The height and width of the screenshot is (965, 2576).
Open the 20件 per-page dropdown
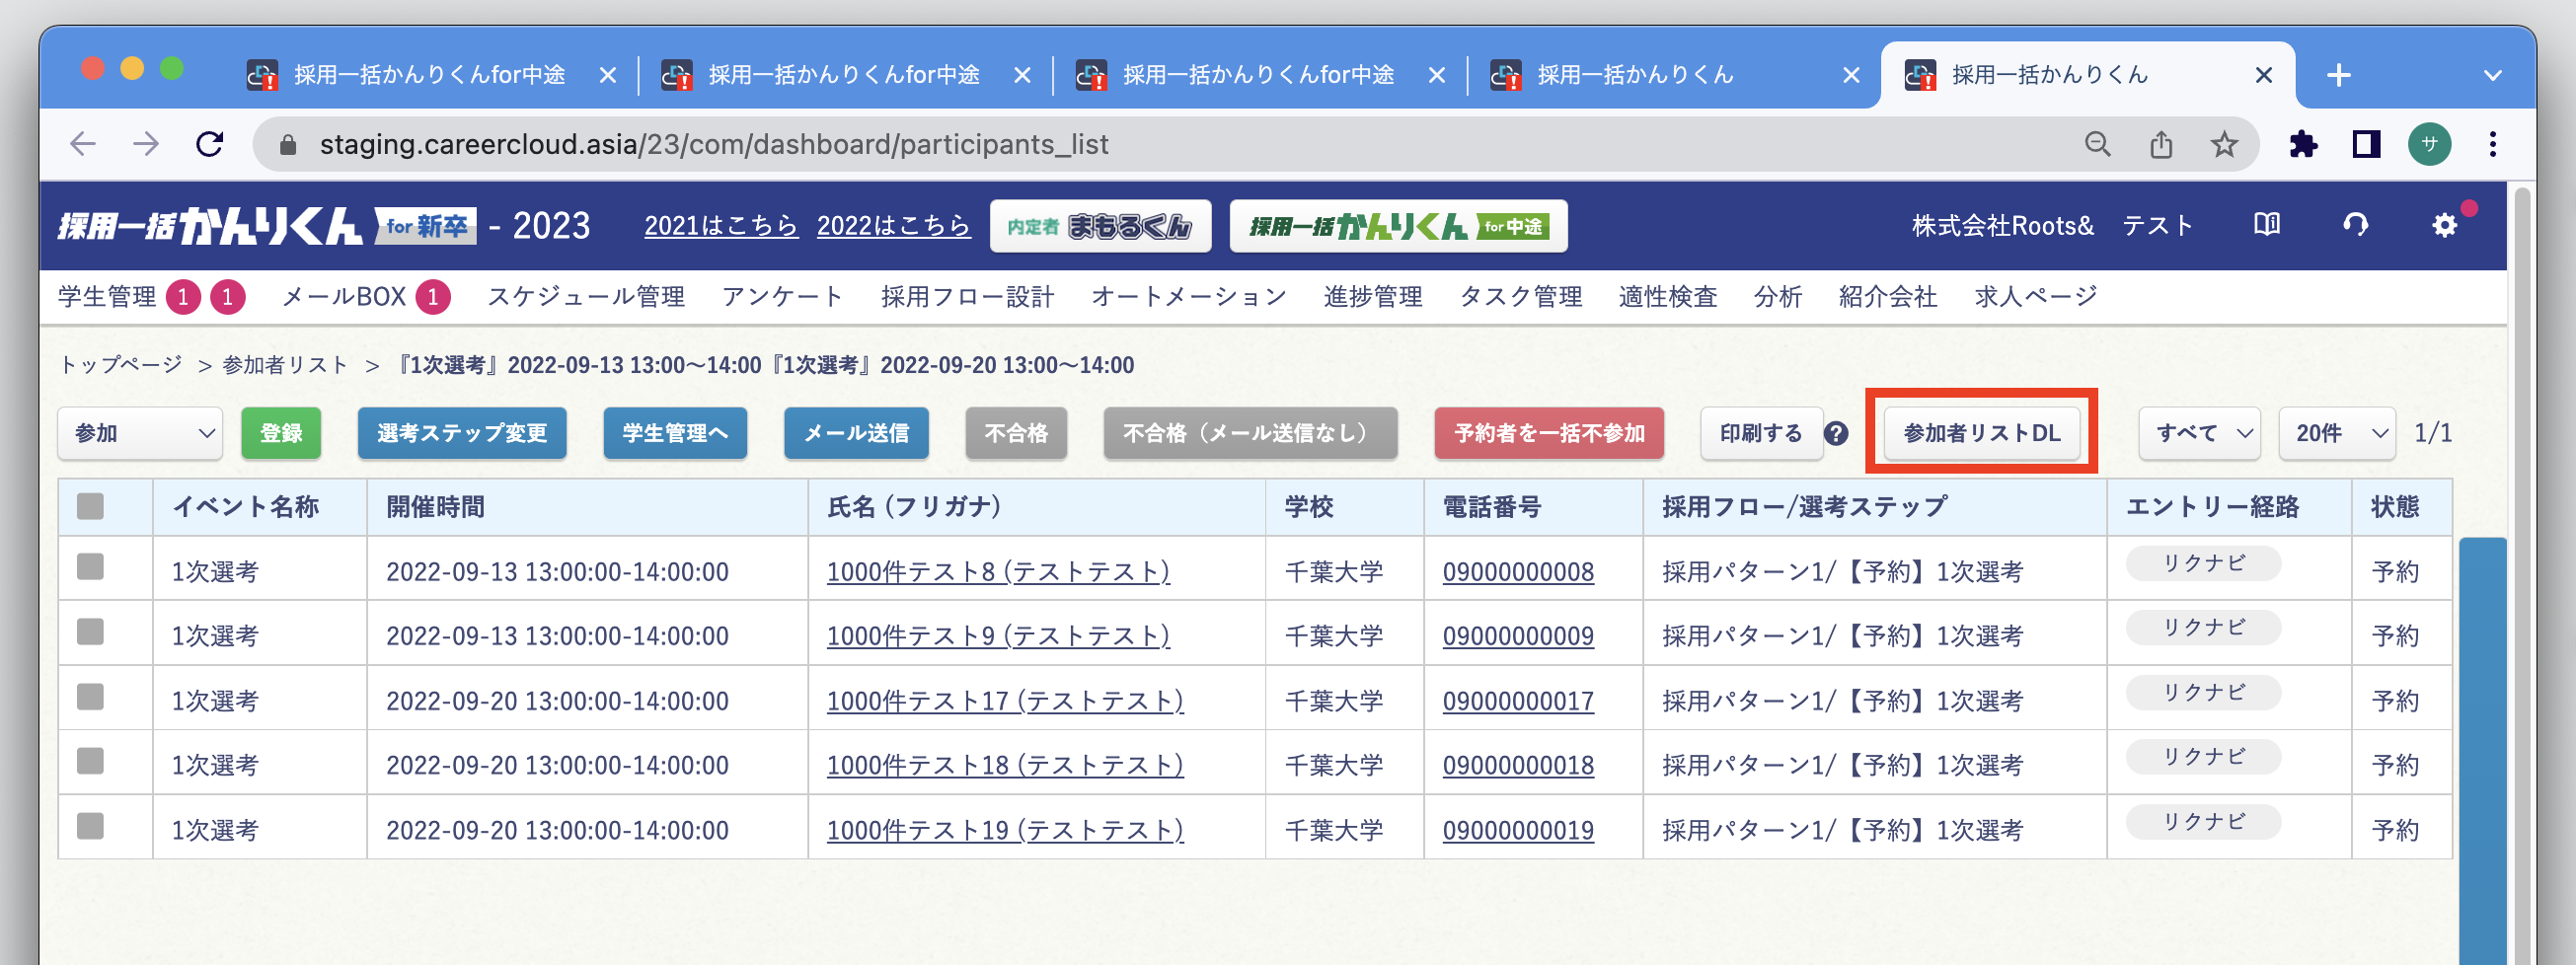click(2337, 433)
